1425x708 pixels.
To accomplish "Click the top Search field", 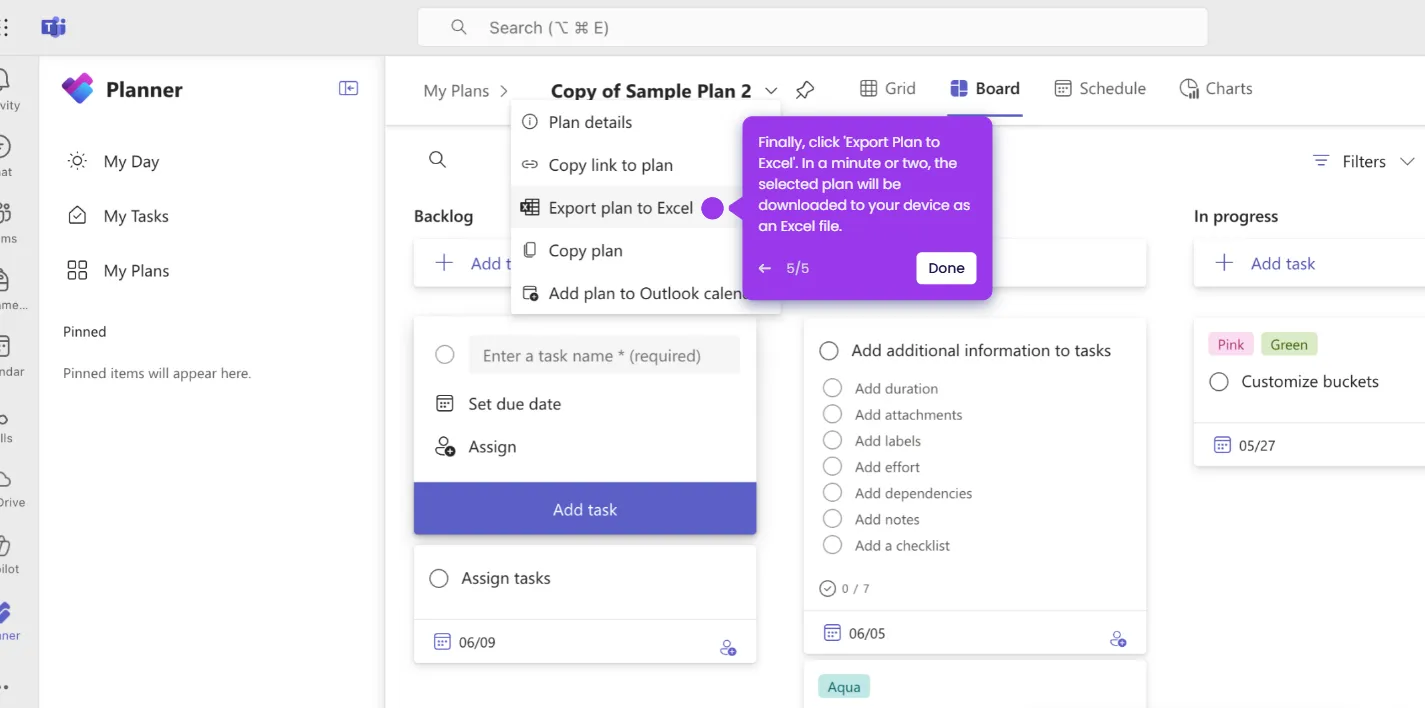I will click(812, 27).
